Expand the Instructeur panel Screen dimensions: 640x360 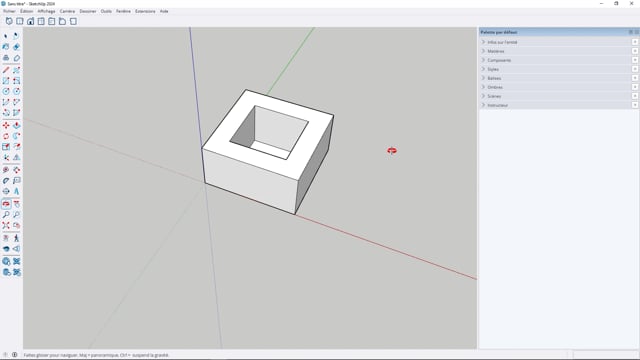(558, 105)
